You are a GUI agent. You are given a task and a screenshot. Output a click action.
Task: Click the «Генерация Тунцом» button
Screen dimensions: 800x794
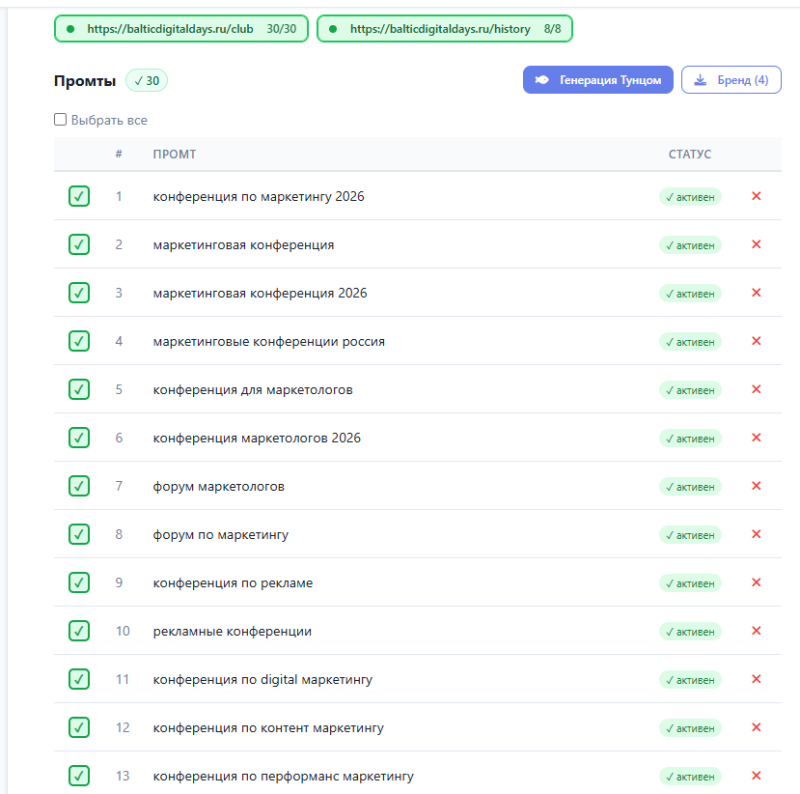tap(598, 80)
